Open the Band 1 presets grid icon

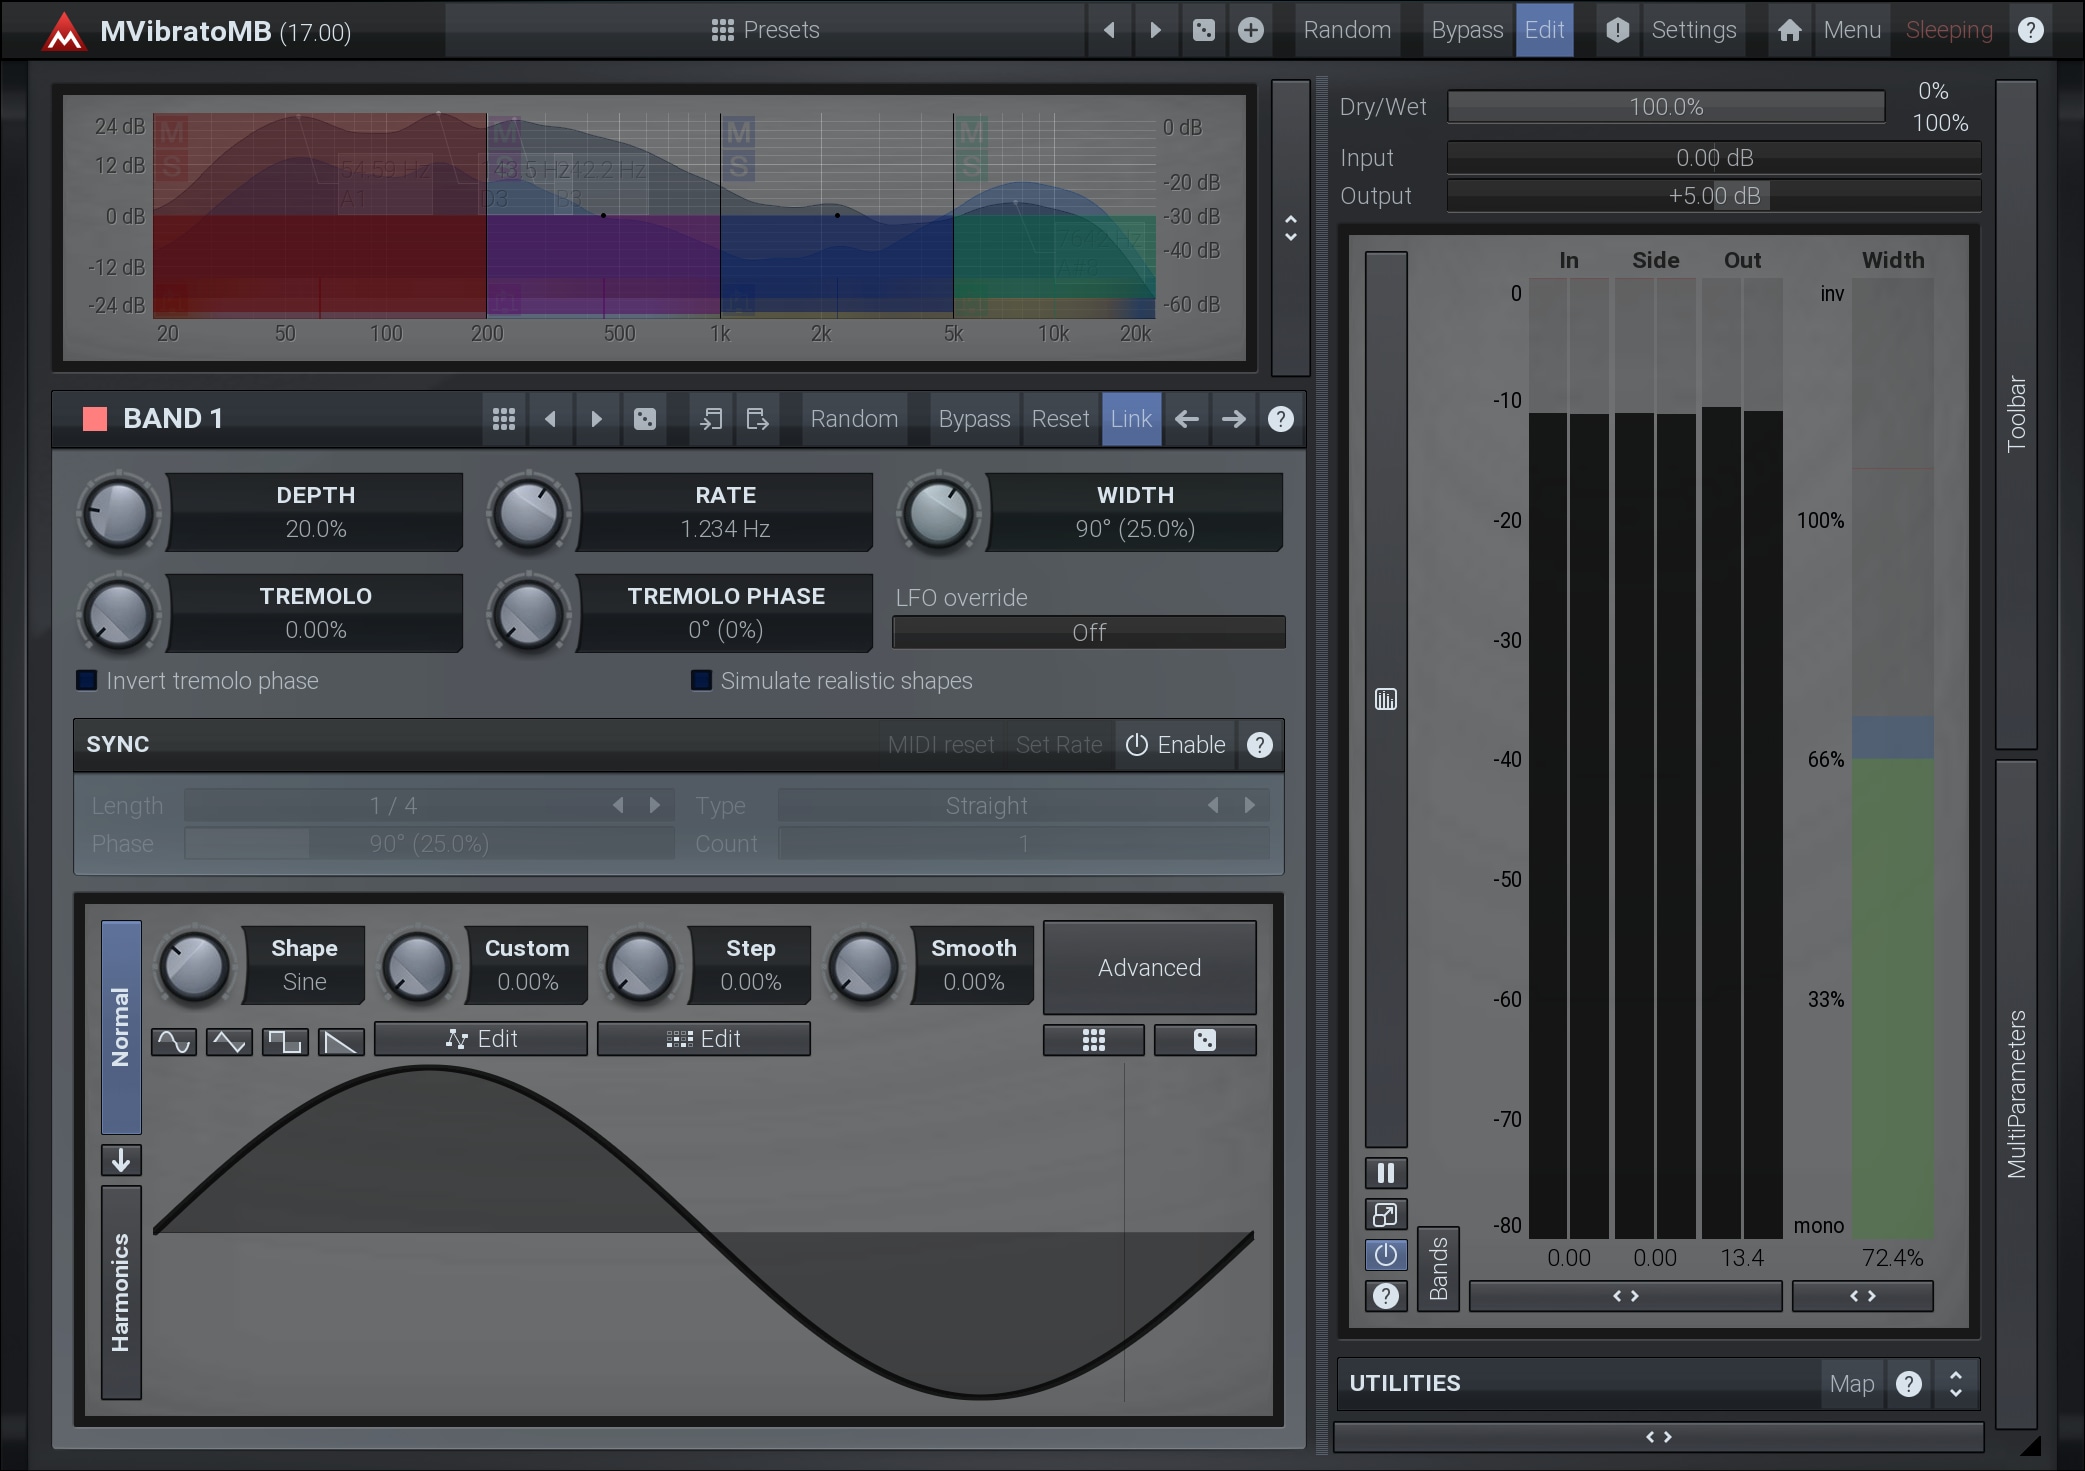(x=503, y=419)
